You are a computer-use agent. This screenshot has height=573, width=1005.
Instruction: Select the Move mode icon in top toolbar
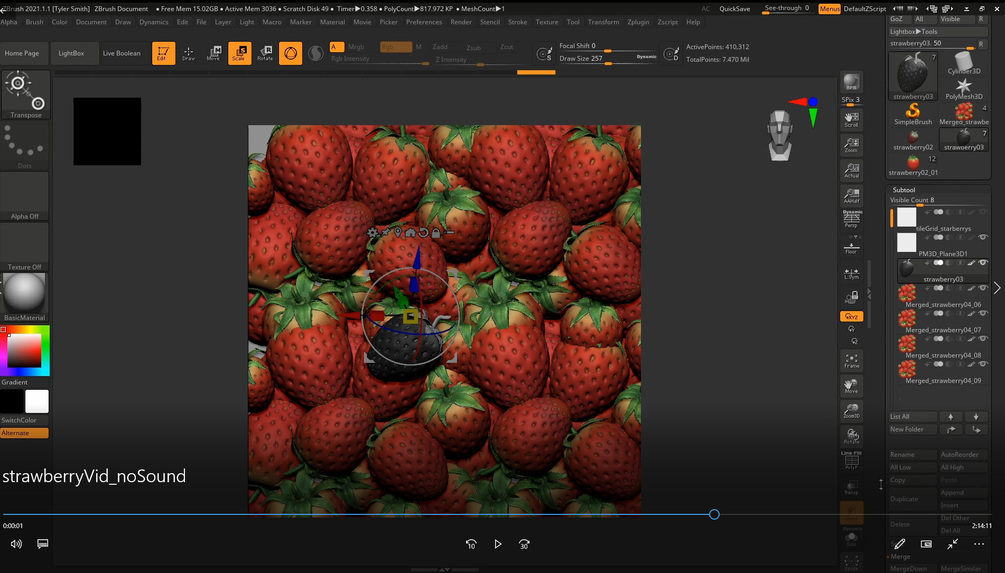coord(214,53)
